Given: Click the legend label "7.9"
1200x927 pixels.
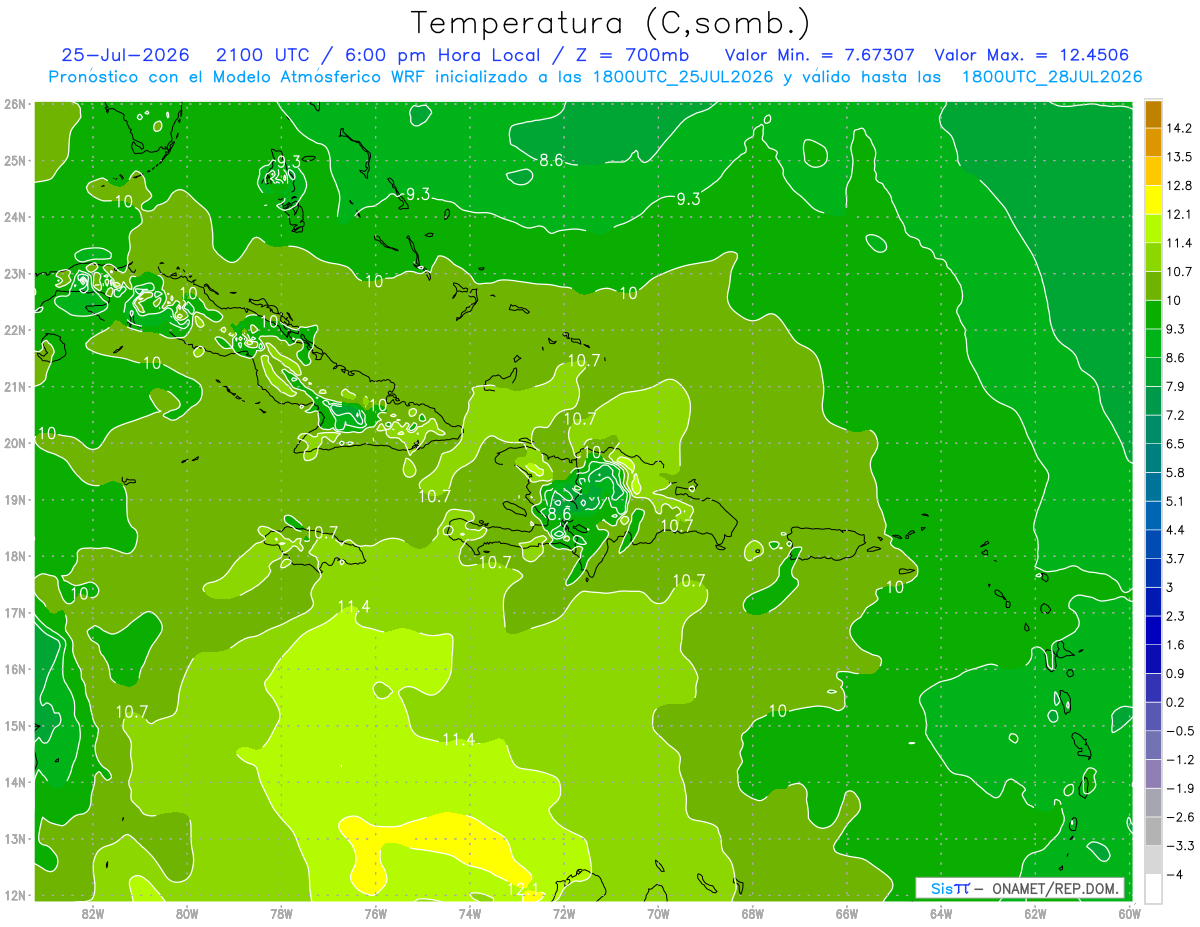Looking at the screenshot, I should (x=1175, y=387).
